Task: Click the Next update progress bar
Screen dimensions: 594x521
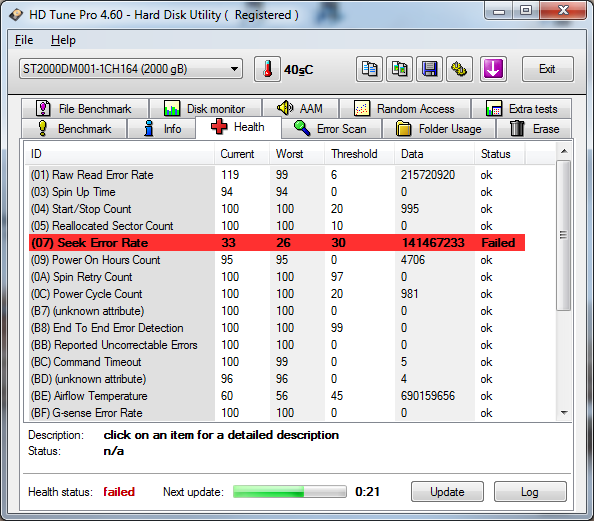Action: coord(290,492)
